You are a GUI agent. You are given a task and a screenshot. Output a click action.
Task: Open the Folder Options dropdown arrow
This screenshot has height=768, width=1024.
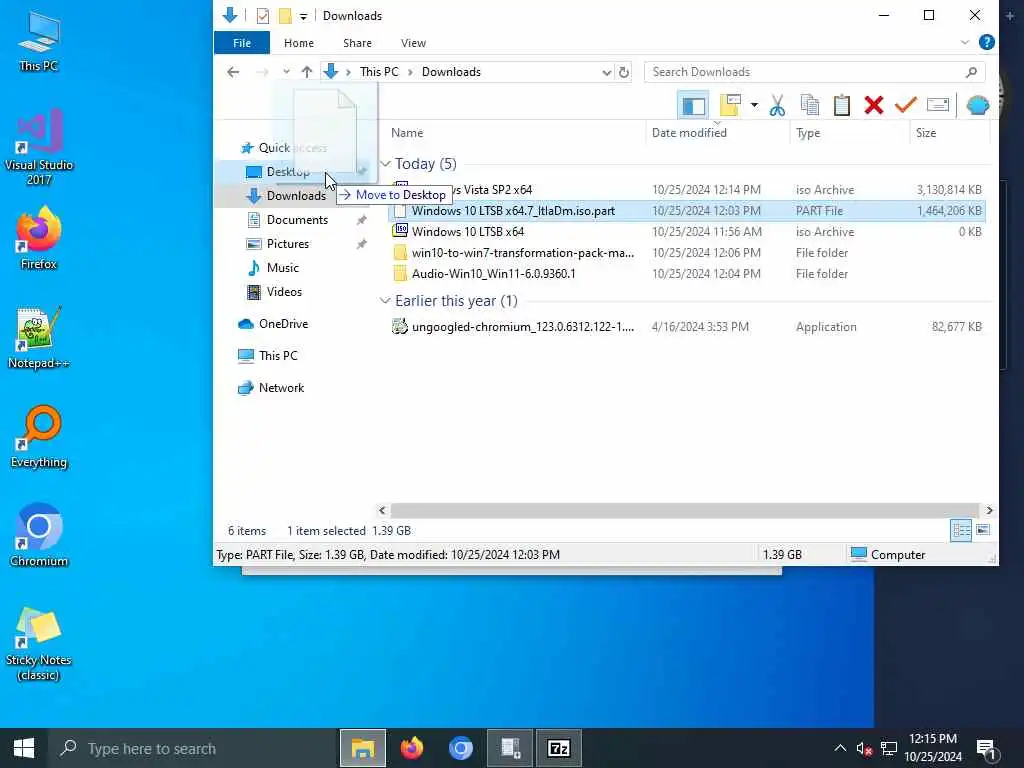pos(754,105)
